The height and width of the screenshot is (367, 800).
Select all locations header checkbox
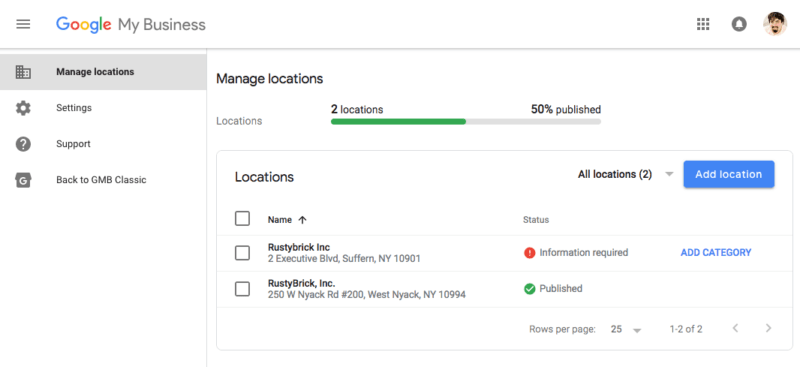(242, 219)
